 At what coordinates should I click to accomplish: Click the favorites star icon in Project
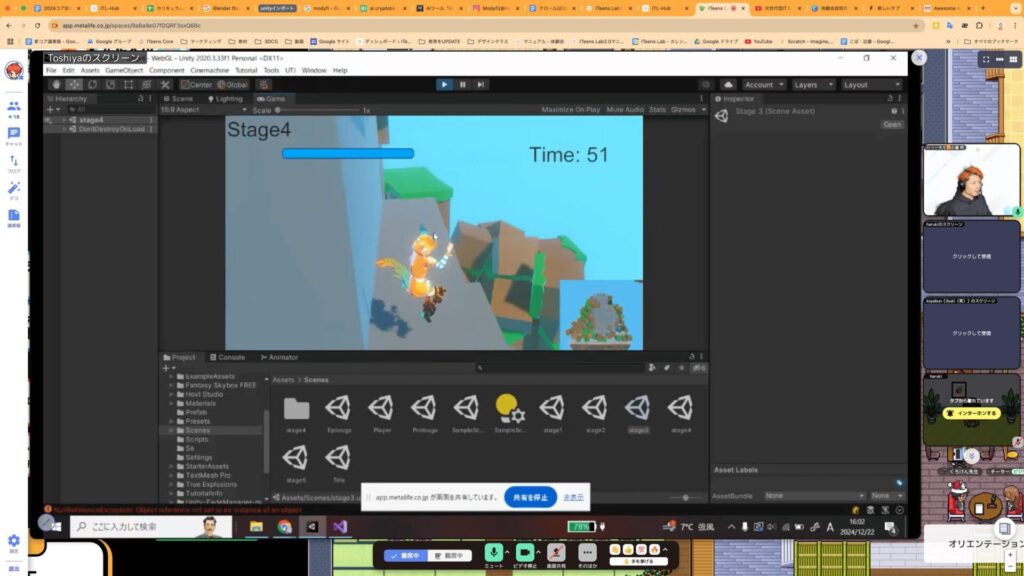pos(682,368)
